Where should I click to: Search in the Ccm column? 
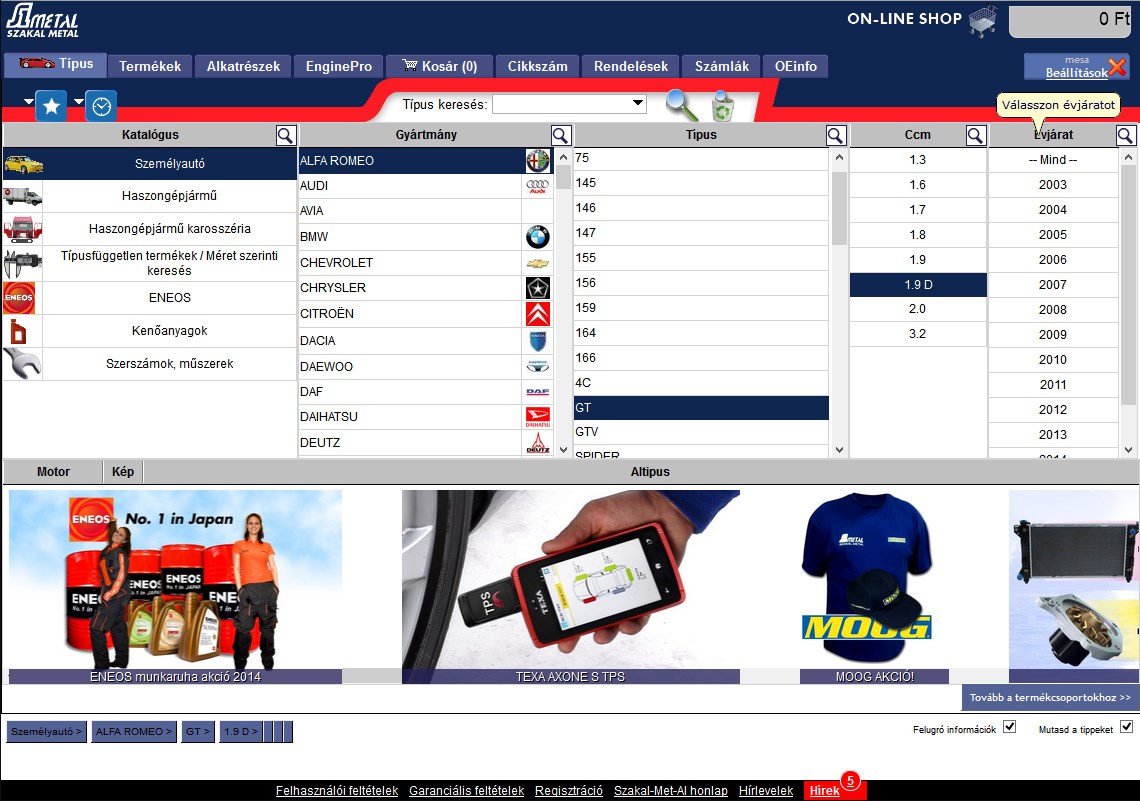(x=976, y=135)
